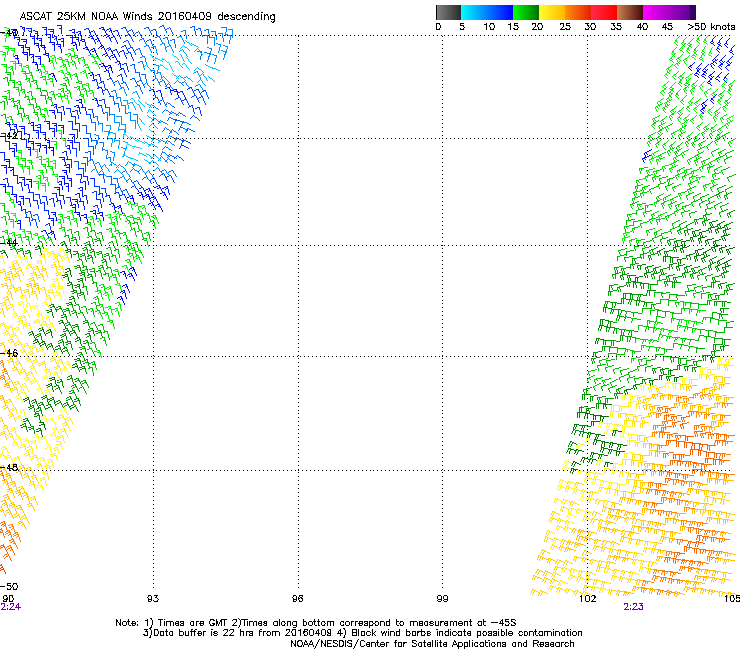Image resolution: width=740 pixels, height=650 pixels.
Task: Click the latitude label '-42'
Action: [x=9, y=135]
